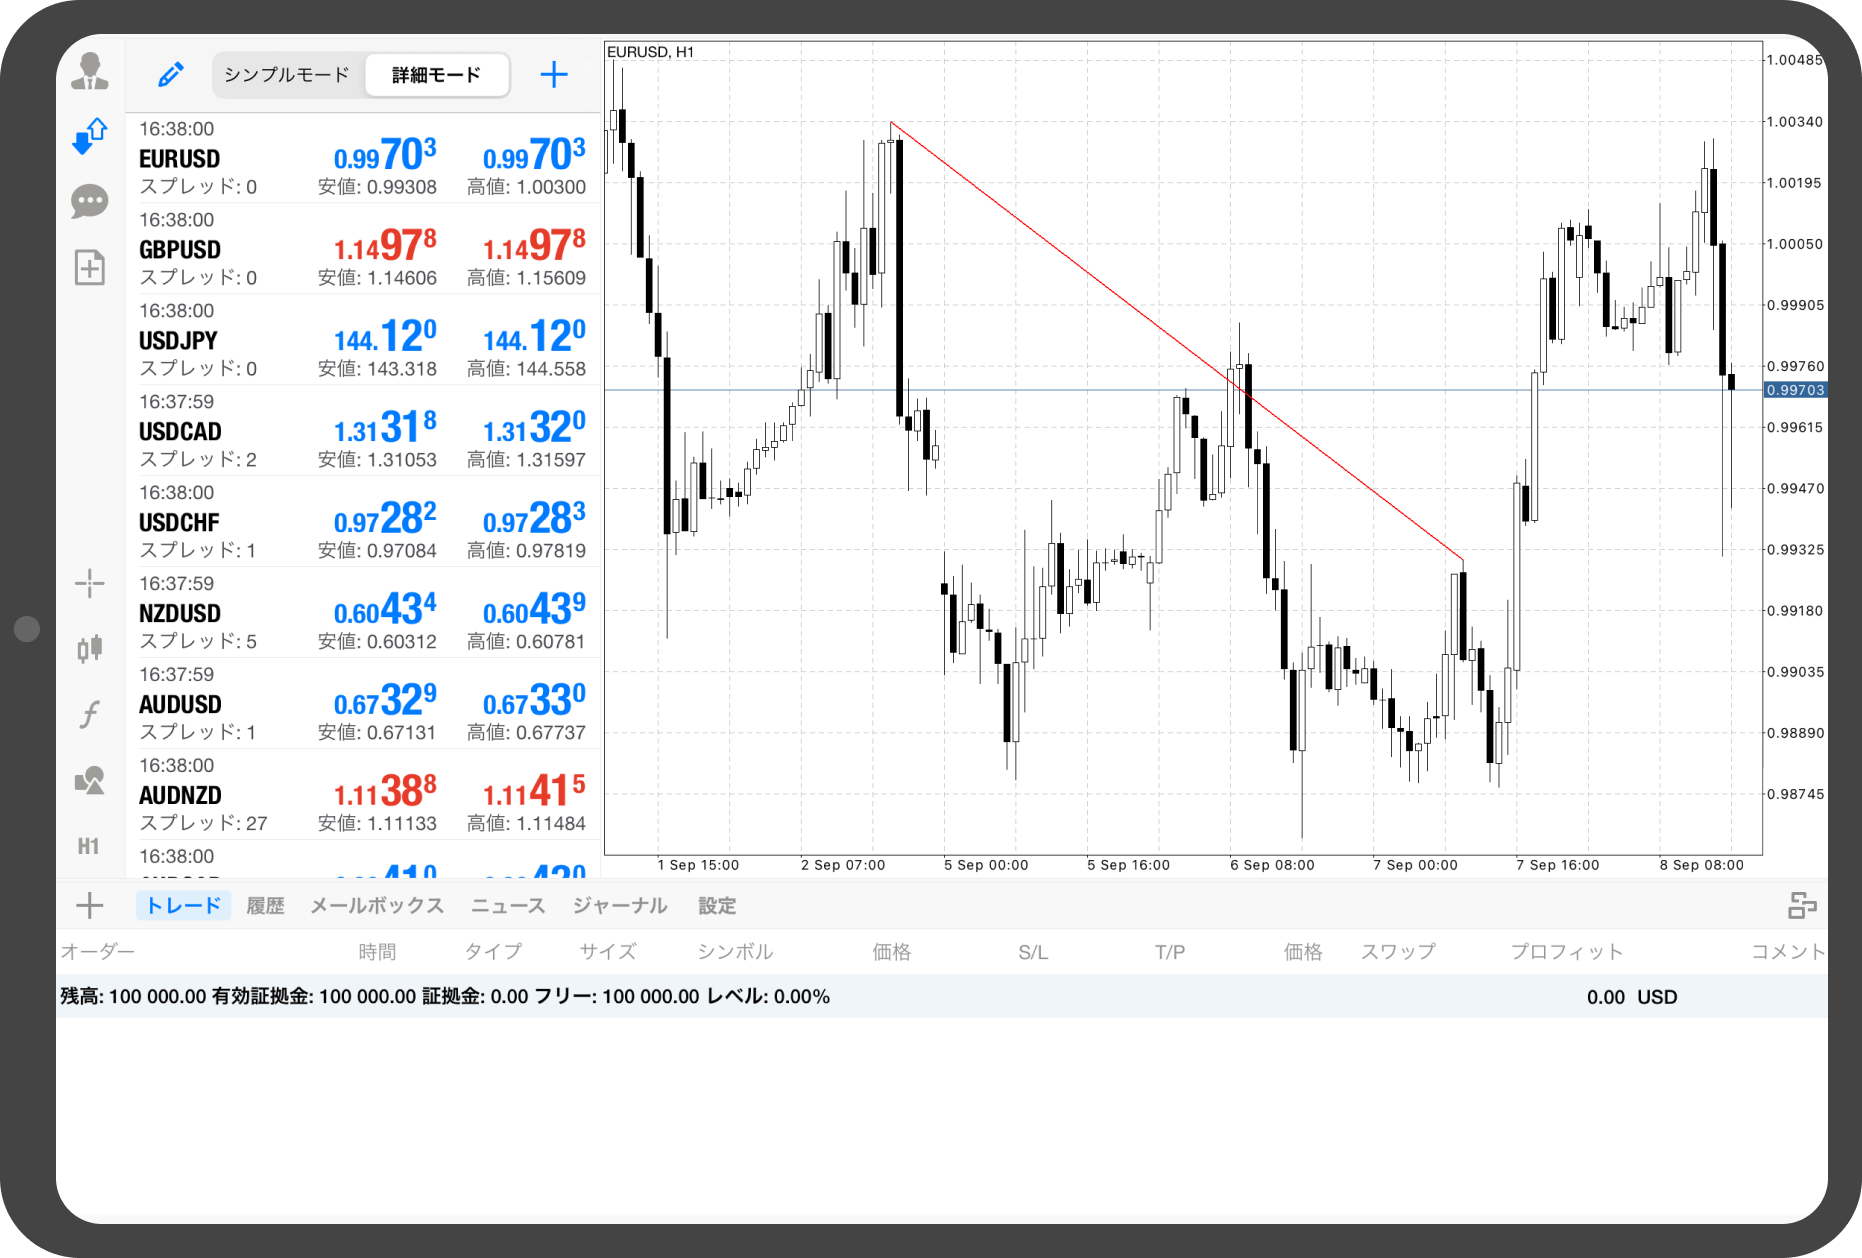Click USDJPY 安値: 143.318 text
The image size is (1862, 1258).
click(x=377, y=369)
